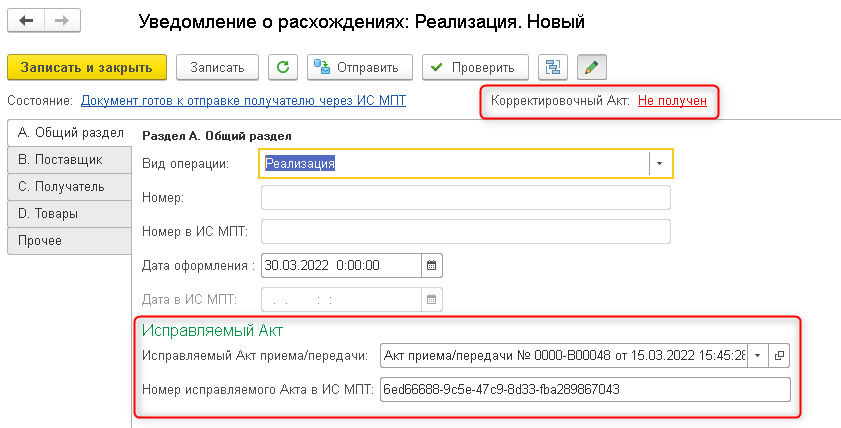Click the Номер в ИС МПТ field
841x428 pixels.
[x=466, y=232]
